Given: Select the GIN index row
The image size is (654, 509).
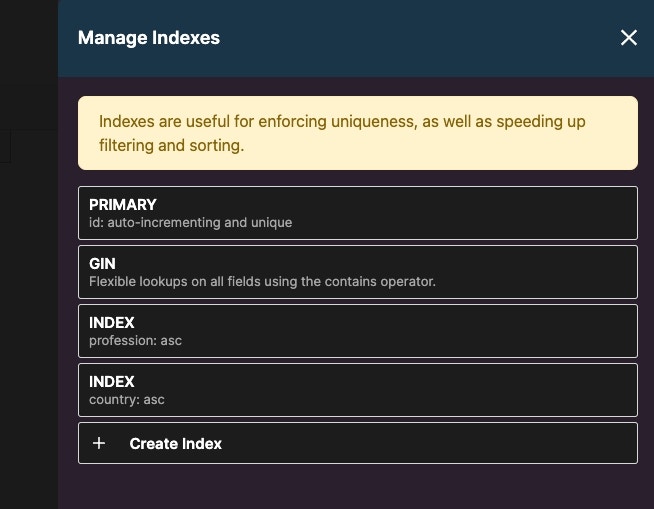Looking at the screenshot, I should click(357, 272).
